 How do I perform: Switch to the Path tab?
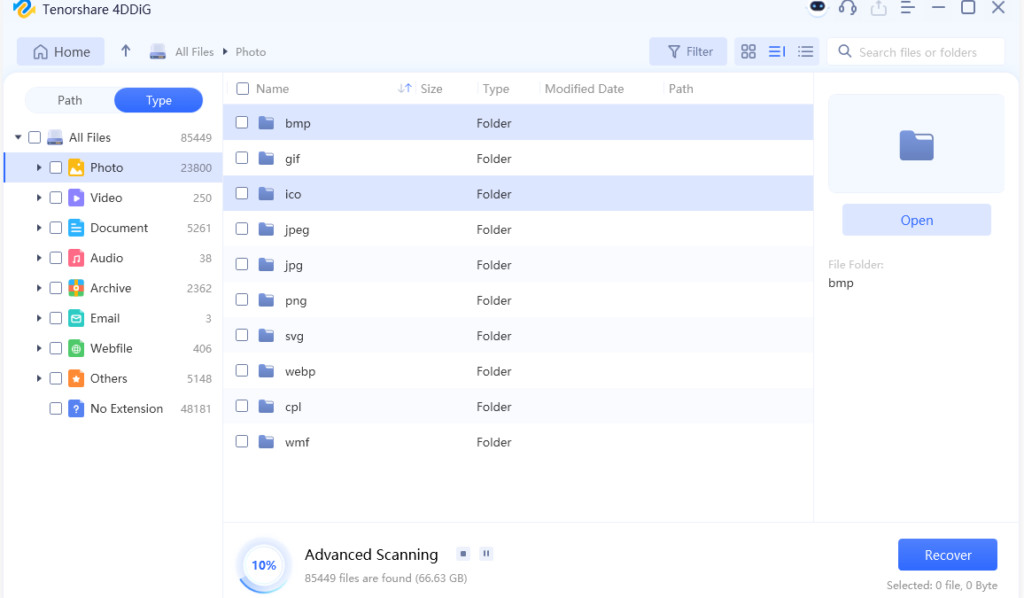[x=70, y=100]
